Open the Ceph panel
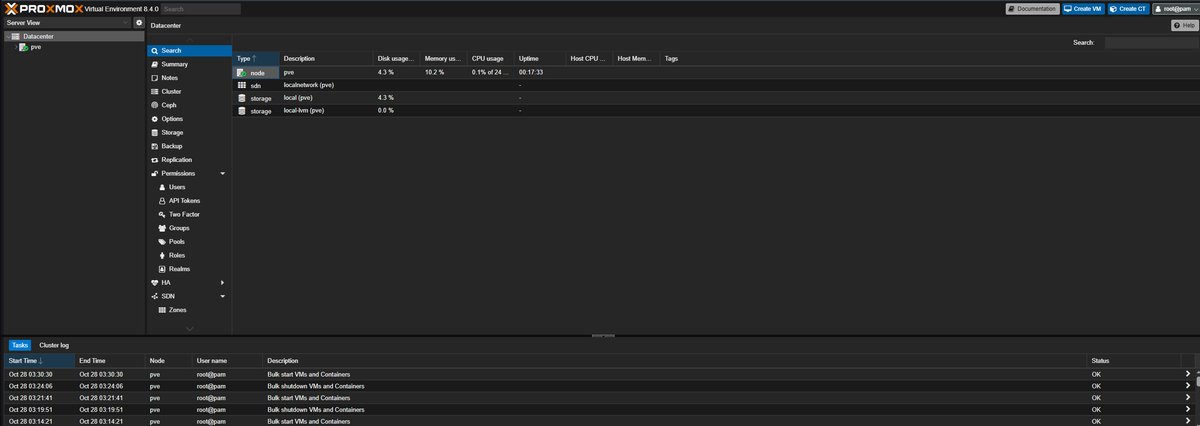Viewport: 1200px width, 426px height. (190, 105)
